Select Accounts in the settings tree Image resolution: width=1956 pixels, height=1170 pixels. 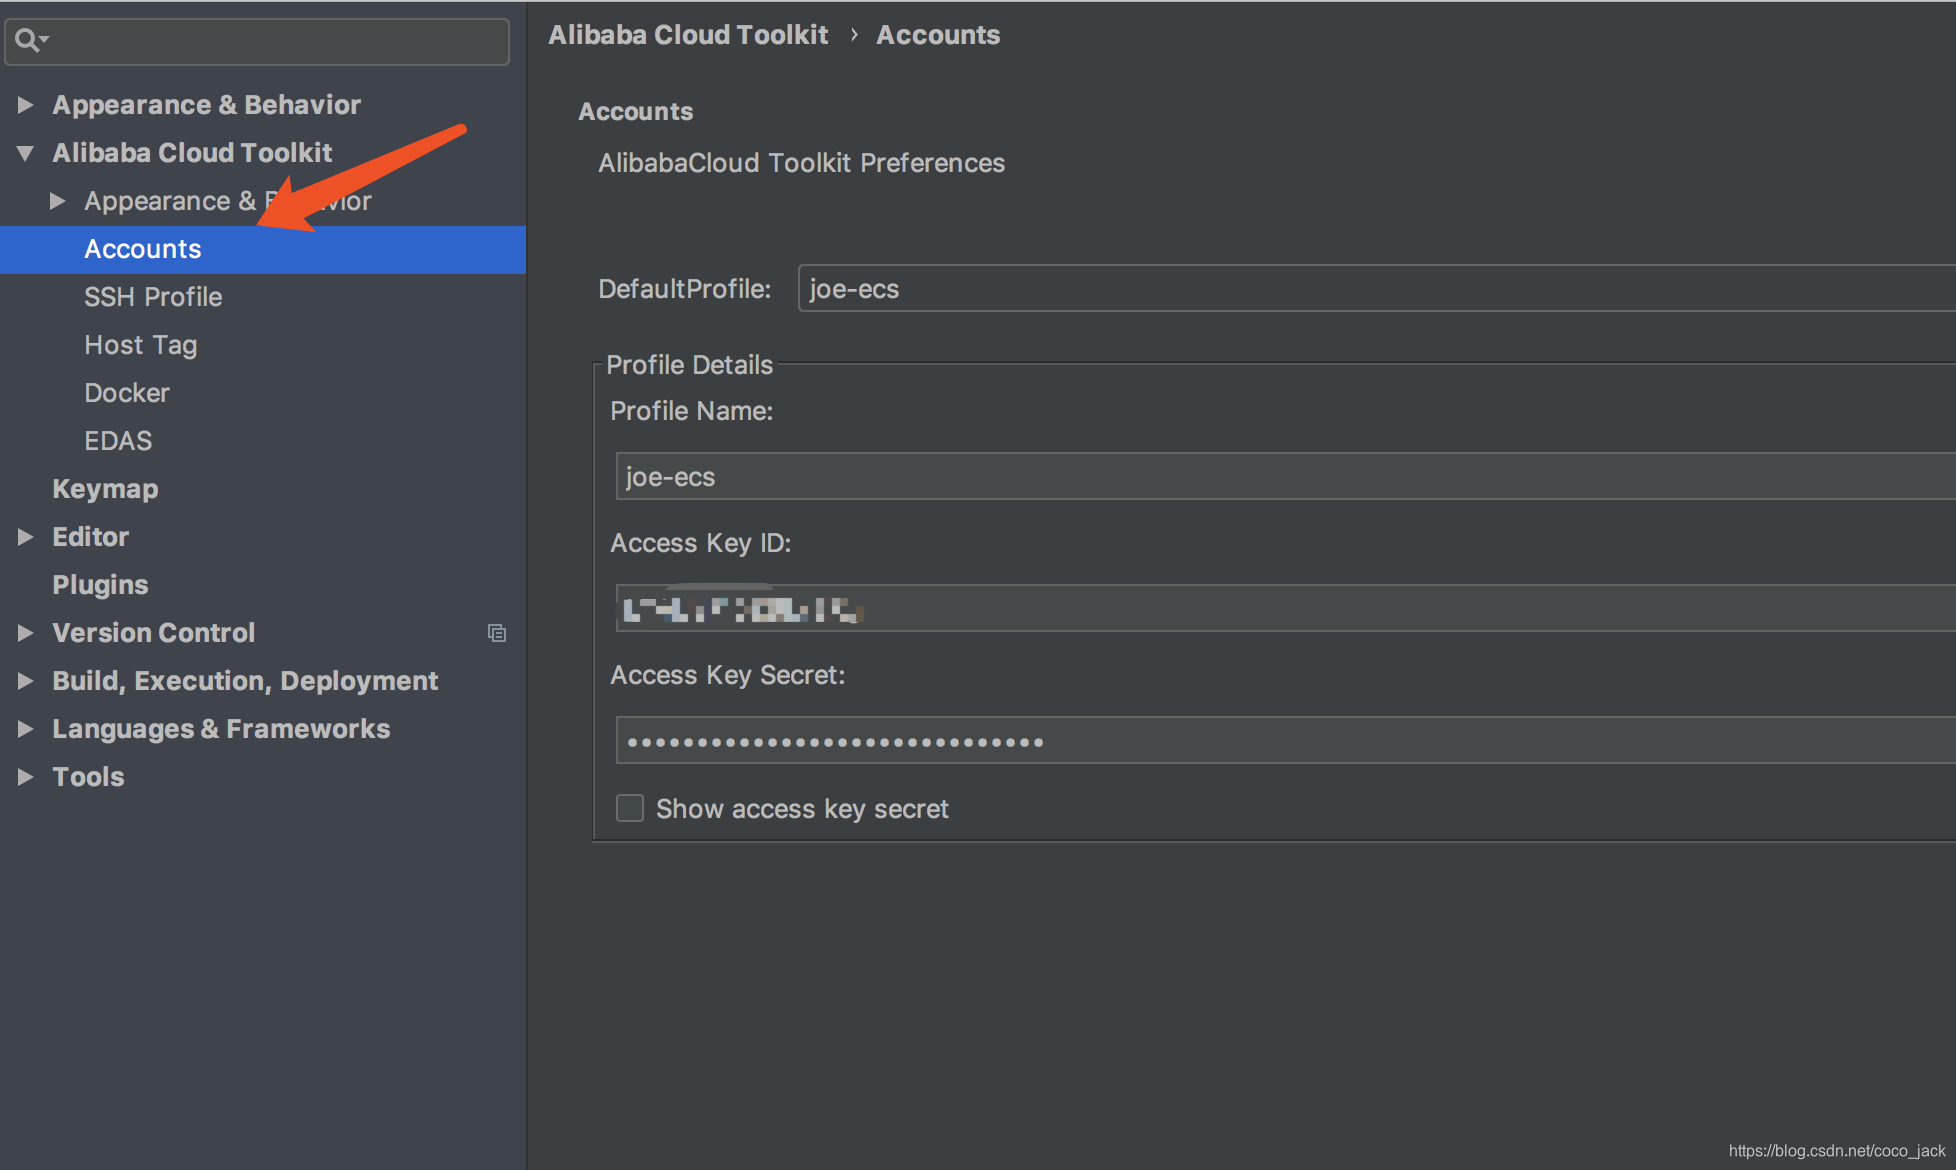tap(263, 249)
